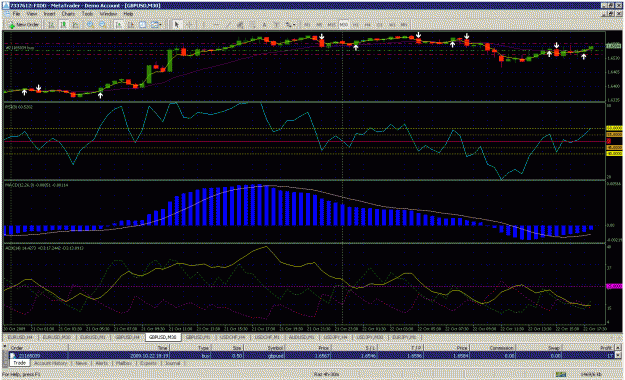Select the cursor arrow tool

(x=177, y=25)
